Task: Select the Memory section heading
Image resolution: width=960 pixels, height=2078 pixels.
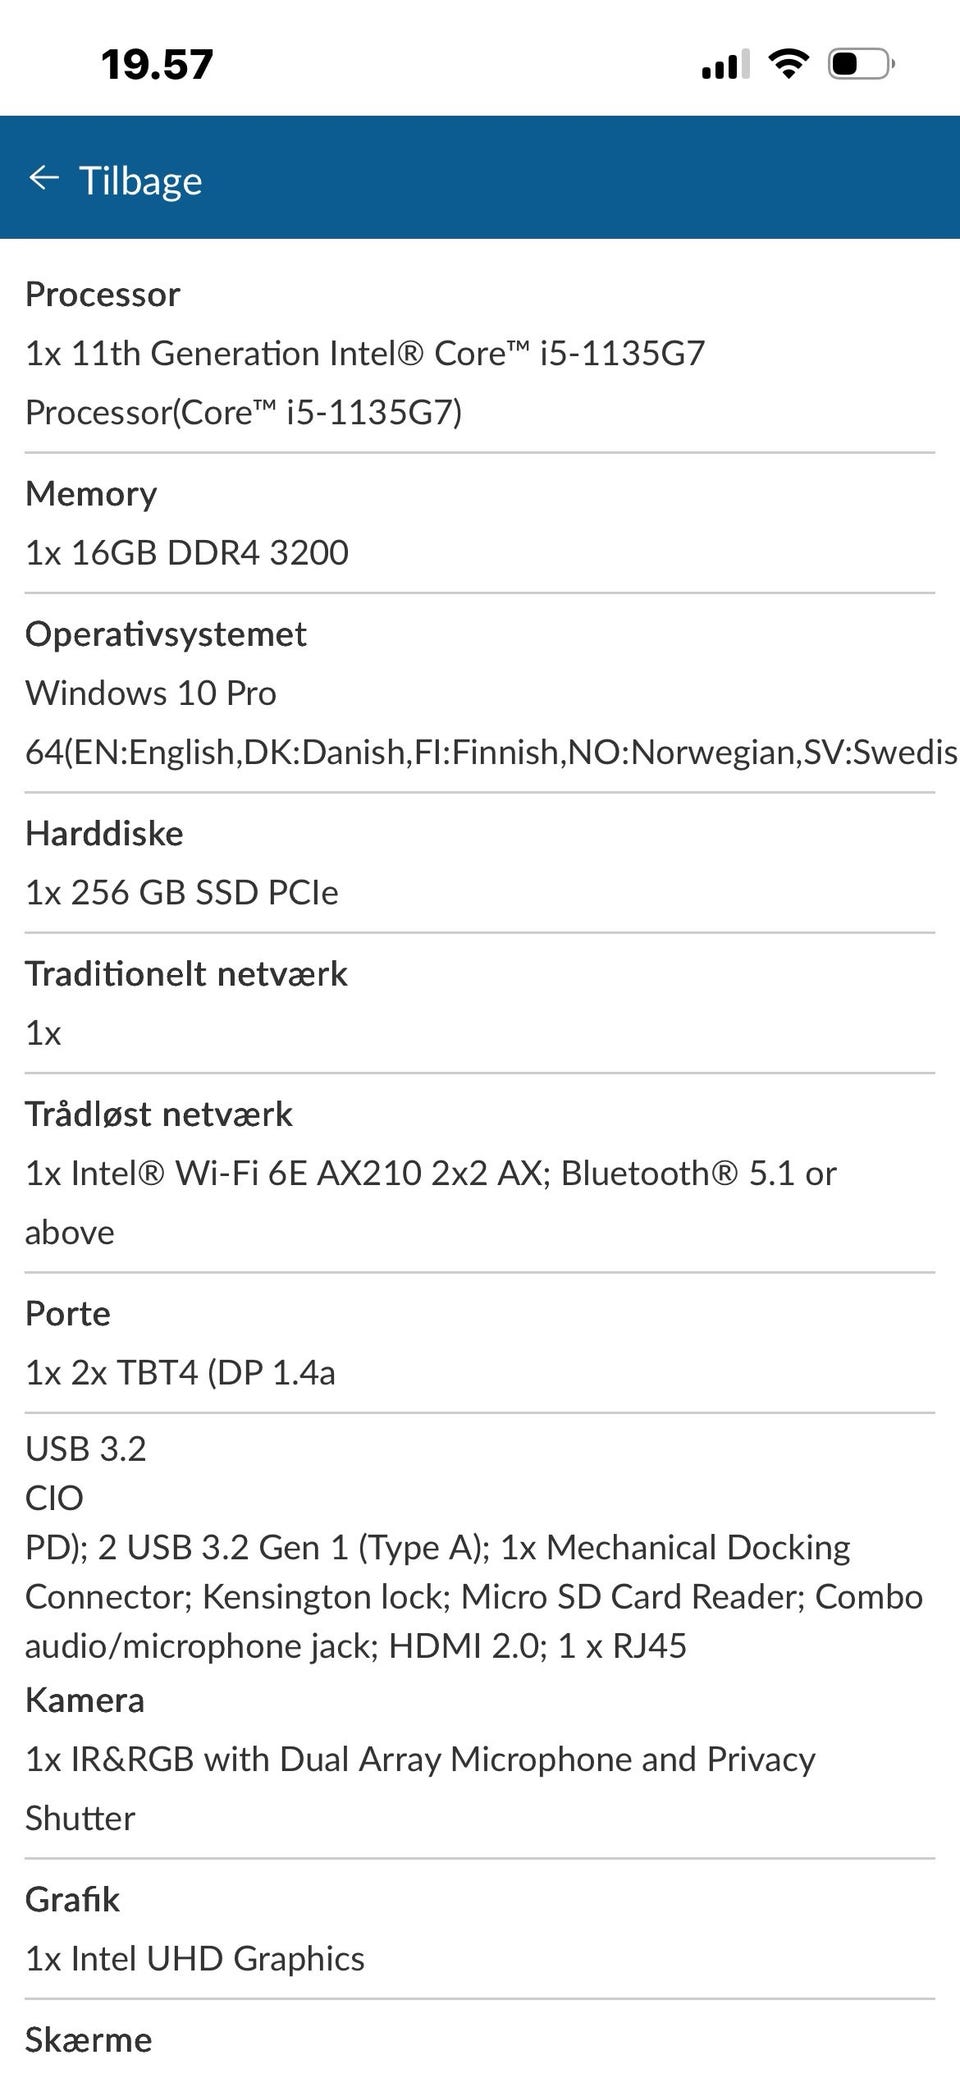Action: [x=91, y=494]
